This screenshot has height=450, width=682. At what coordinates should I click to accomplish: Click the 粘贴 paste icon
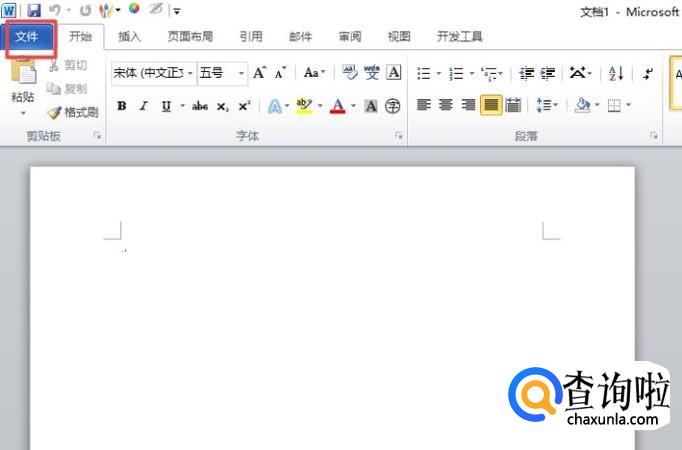(23, 72)
